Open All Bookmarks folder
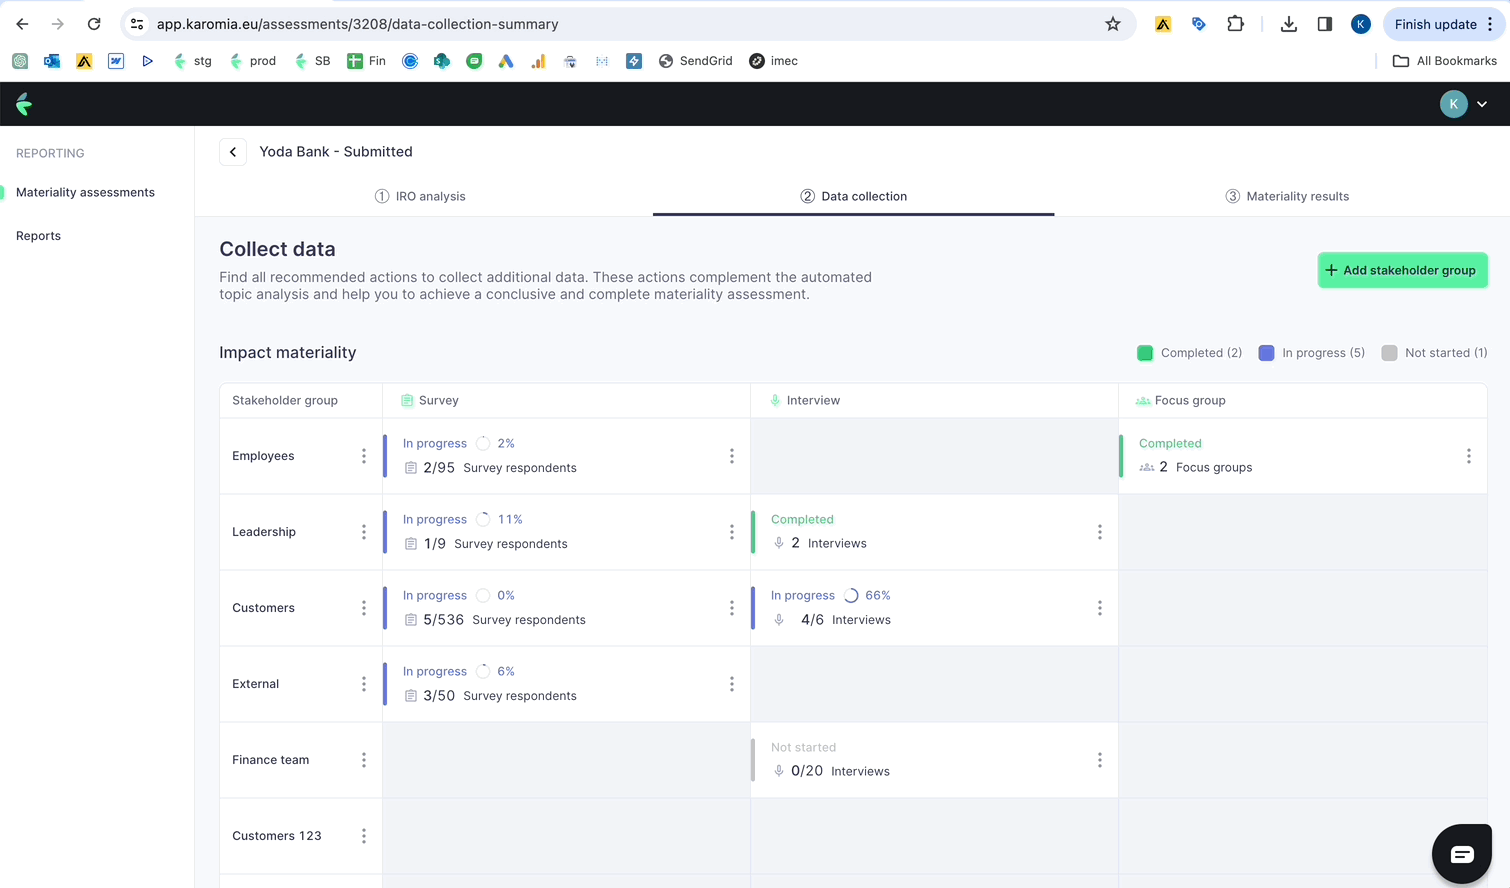Viewport: 1510px width, 888px height. [1445, 61]
